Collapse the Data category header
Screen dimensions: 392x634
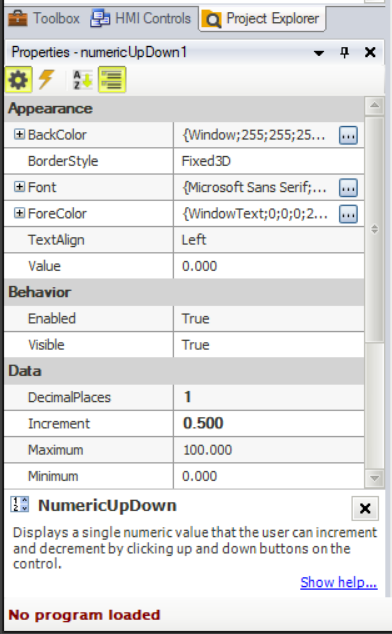pyautogui.click(x=184, y=371)
